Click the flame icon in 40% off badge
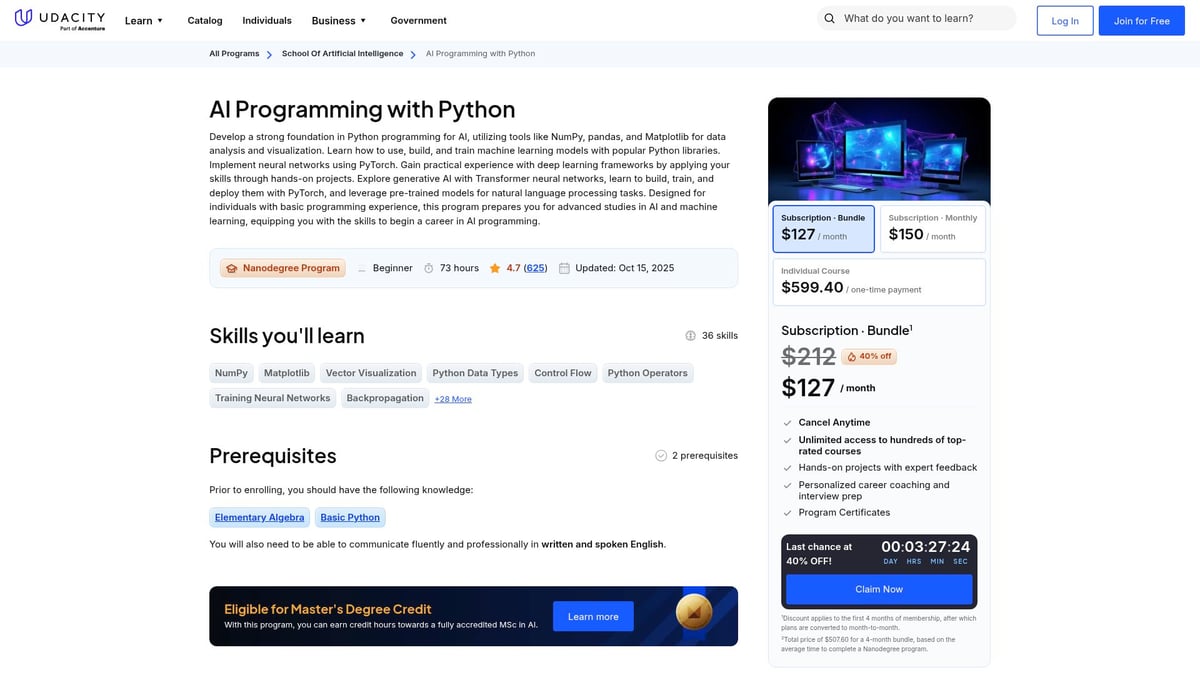The image size is (1200, 675). 851,356
